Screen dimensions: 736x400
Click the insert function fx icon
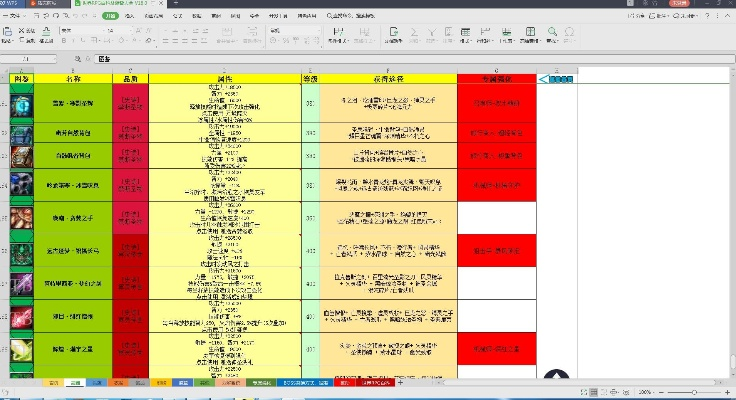[x=87, y=59]
